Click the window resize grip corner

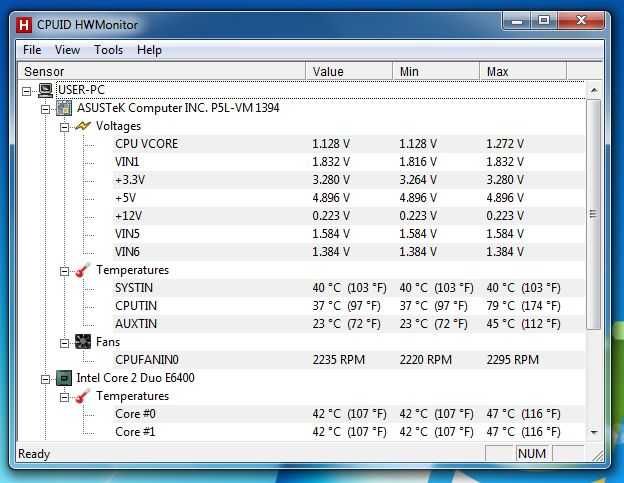[598, 456]
